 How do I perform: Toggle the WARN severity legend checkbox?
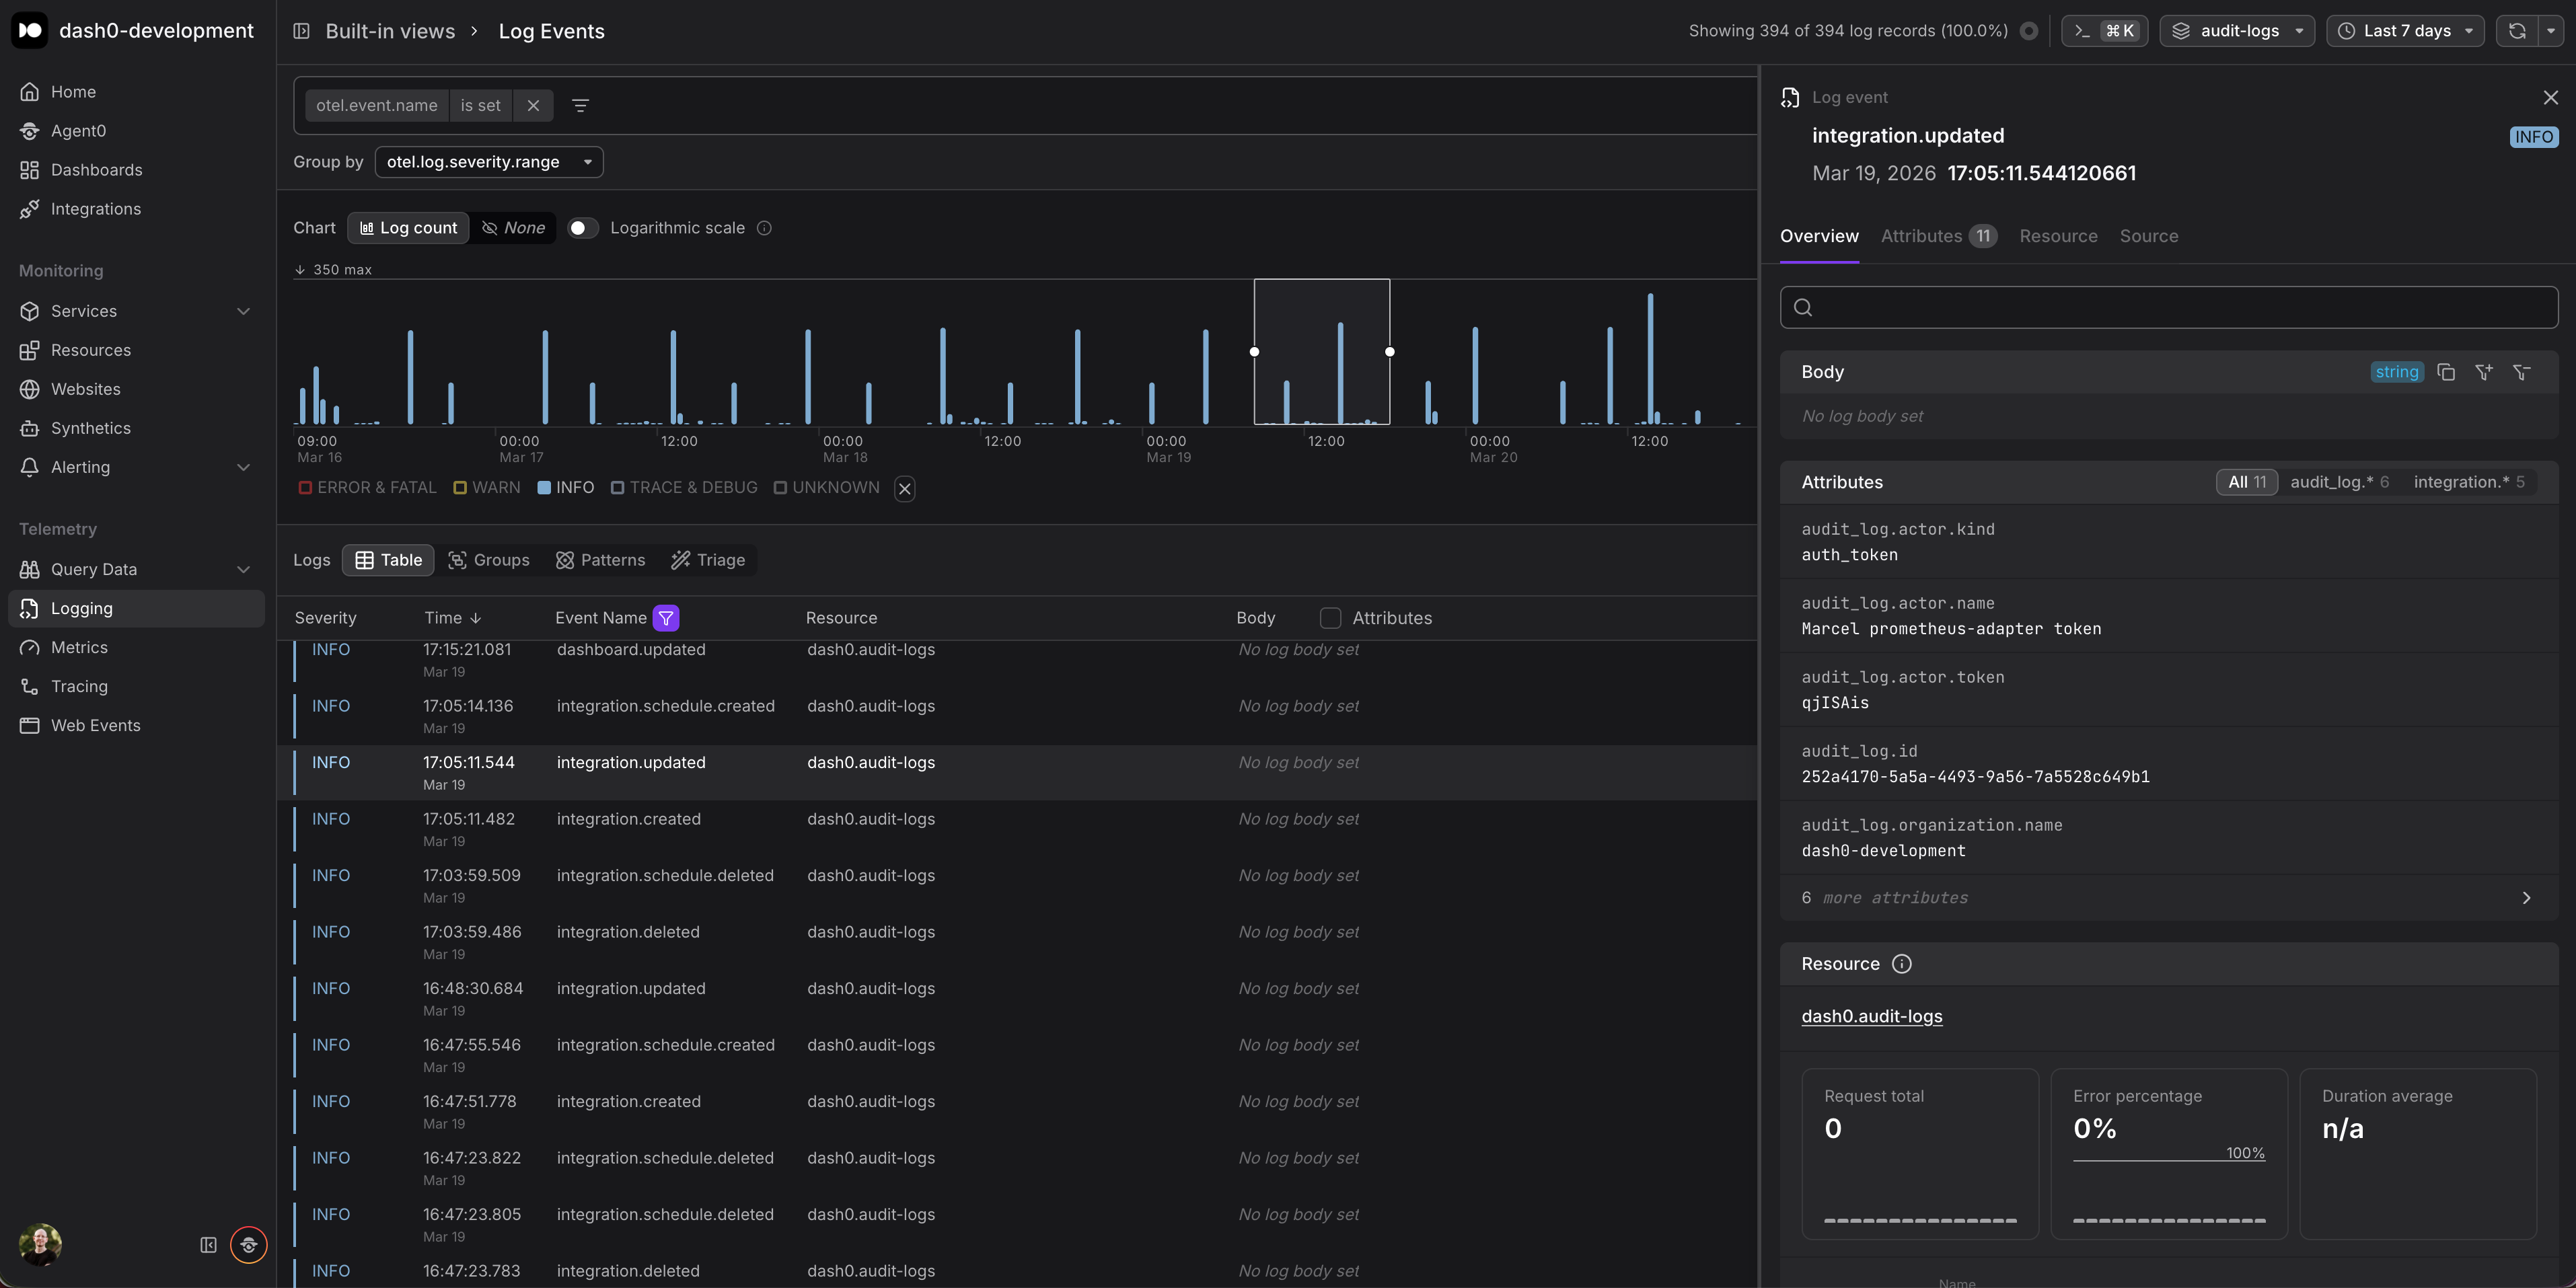tap(460, 488)
